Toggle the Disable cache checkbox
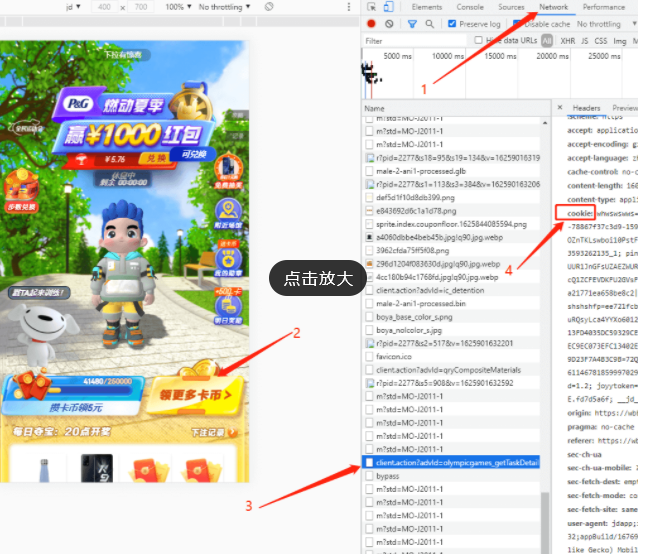The width and height of the screenshot is (646, 554). point(516,24)
